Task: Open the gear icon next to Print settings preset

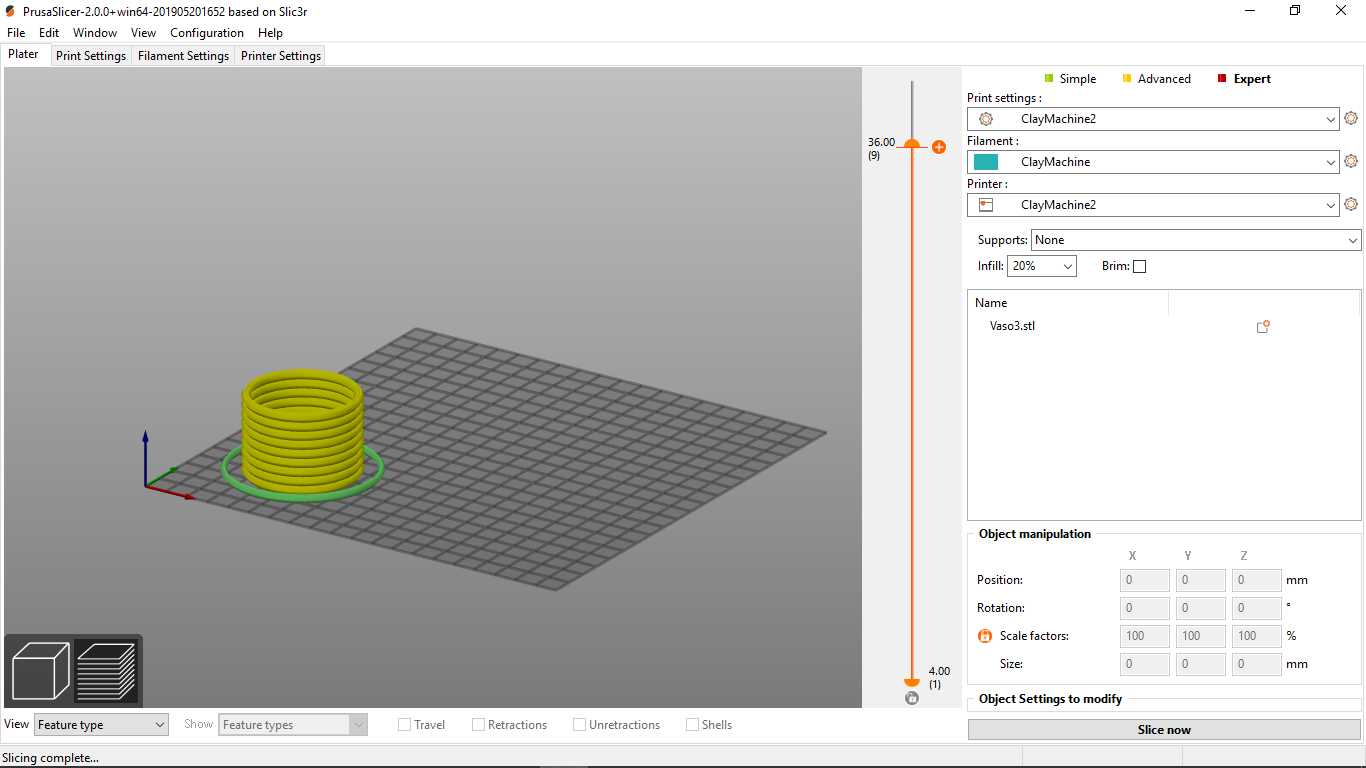Action: pos(1351,118)
